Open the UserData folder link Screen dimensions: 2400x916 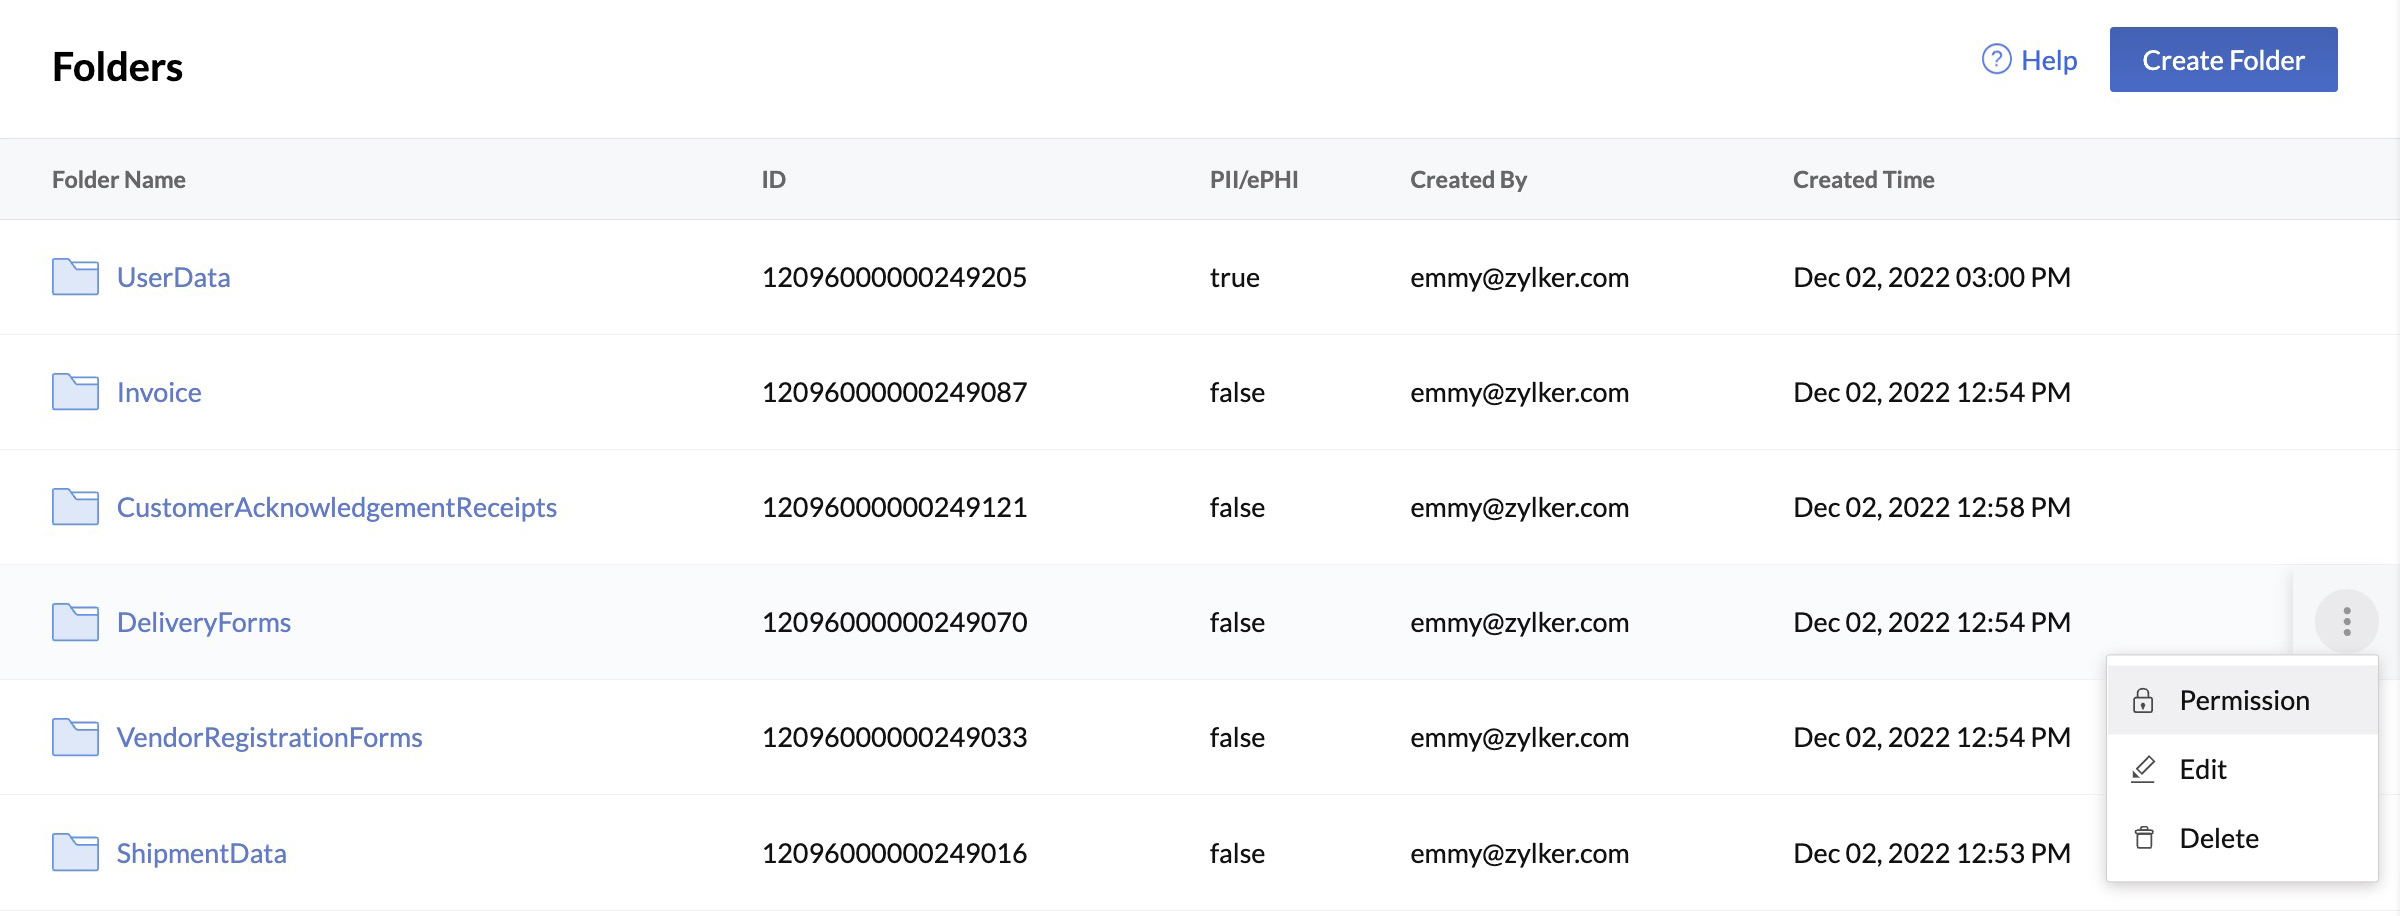[x=173, y=277]
